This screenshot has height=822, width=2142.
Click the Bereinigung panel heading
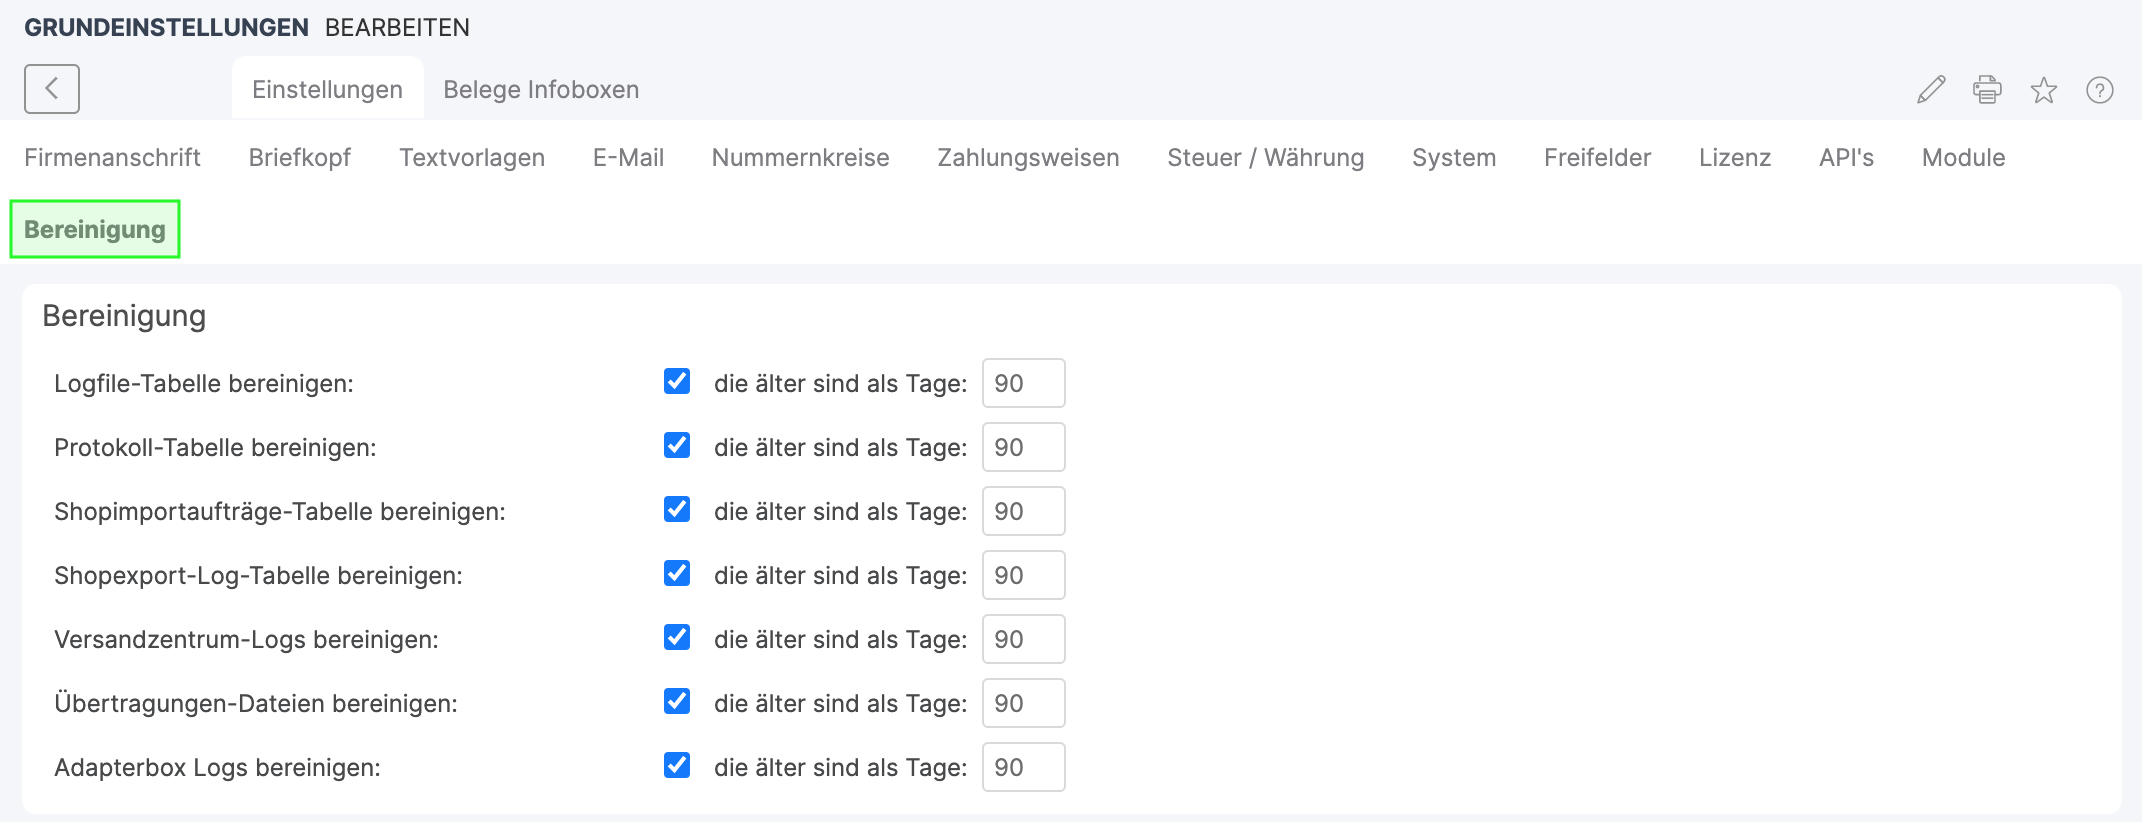[124, 316]
